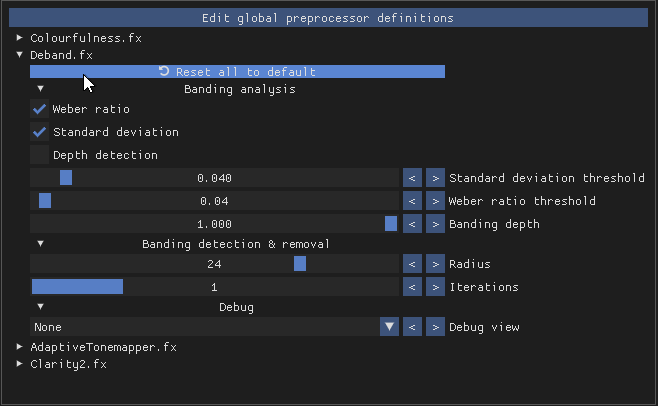
Task: Select next Debug view option arrow
Action: (435, 327)
